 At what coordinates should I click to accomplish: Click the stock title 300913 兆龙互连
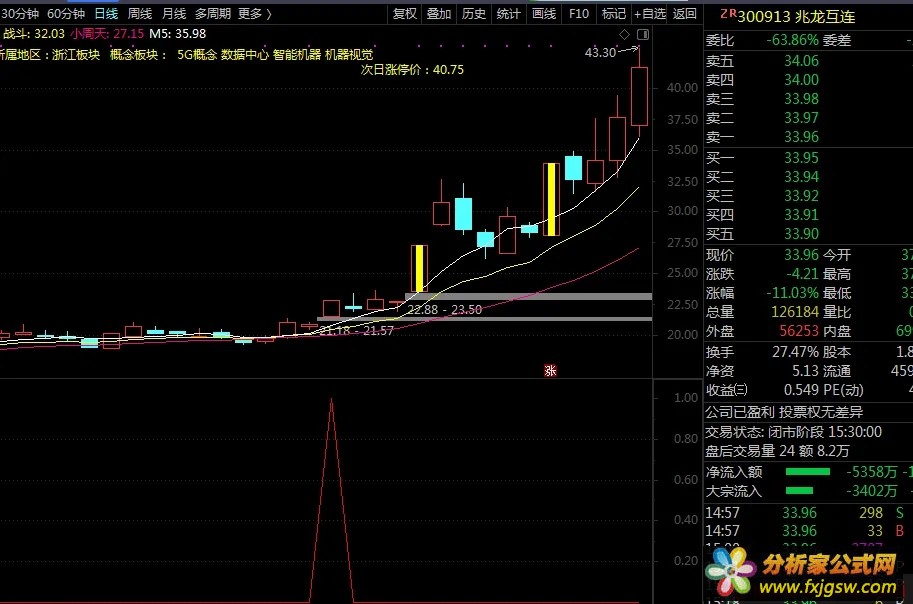click(796, 16)
